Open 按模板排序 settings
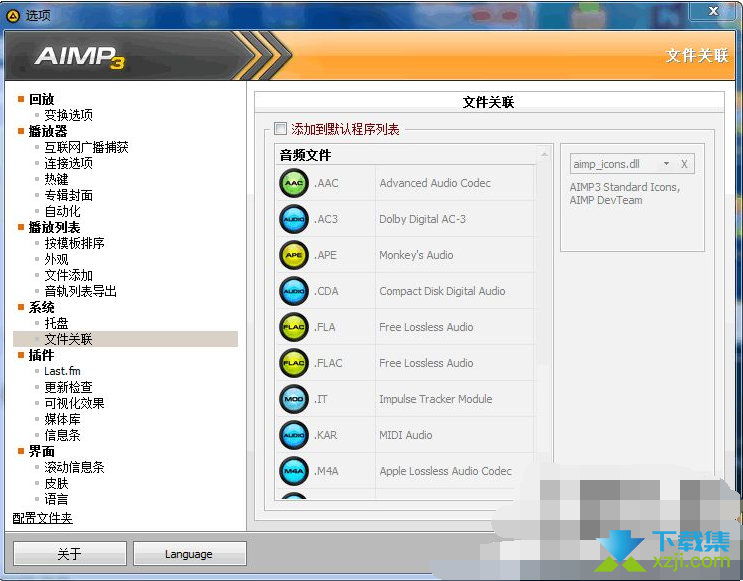The image size is (743, 581). pos(74,243)
